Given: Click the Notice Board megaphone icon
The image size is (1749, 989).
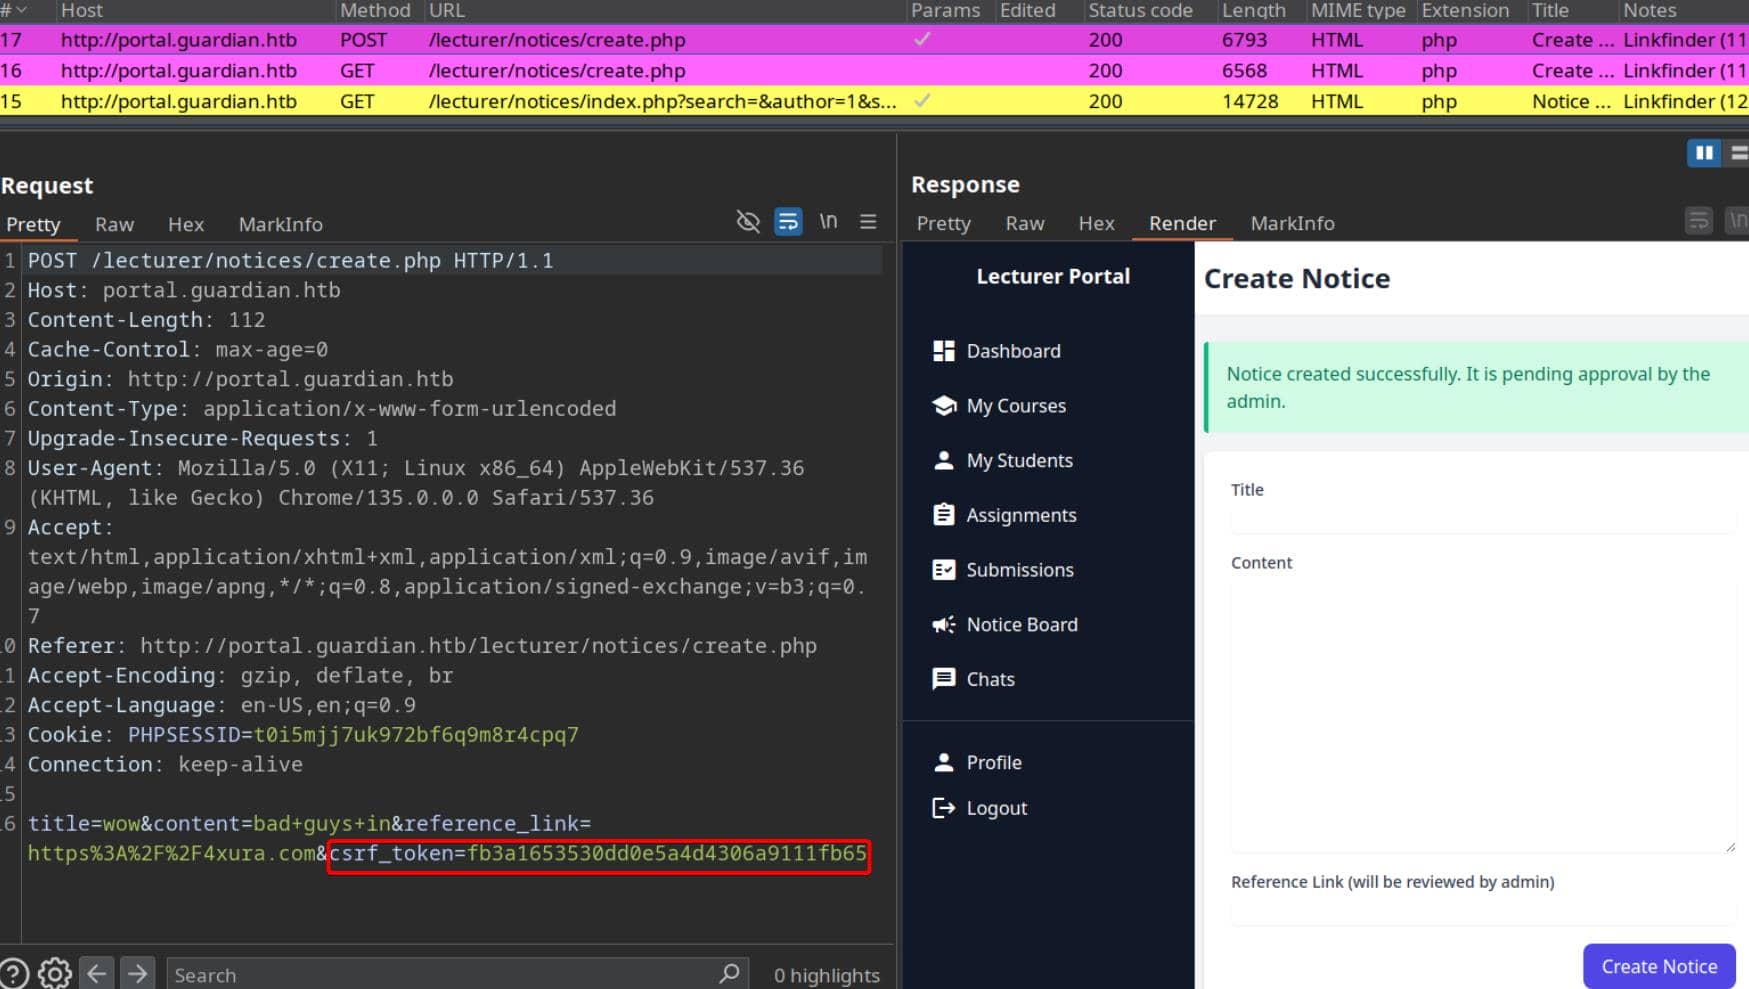Looking at the screenshot, I should tap(943, 624).
